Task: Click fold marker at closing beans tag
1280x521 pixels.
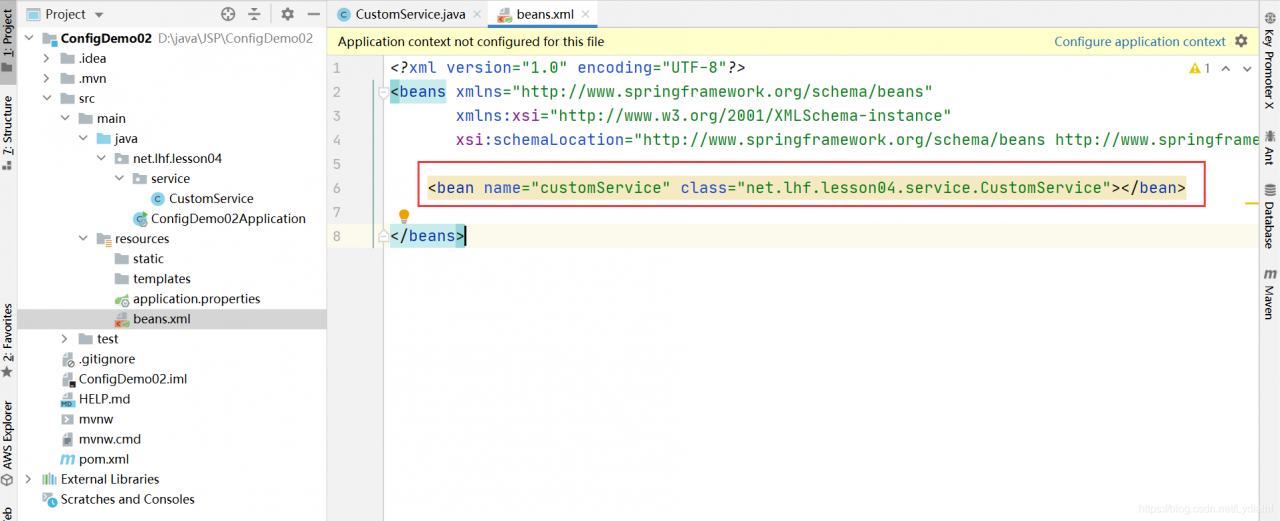Action: click(383, 237)
